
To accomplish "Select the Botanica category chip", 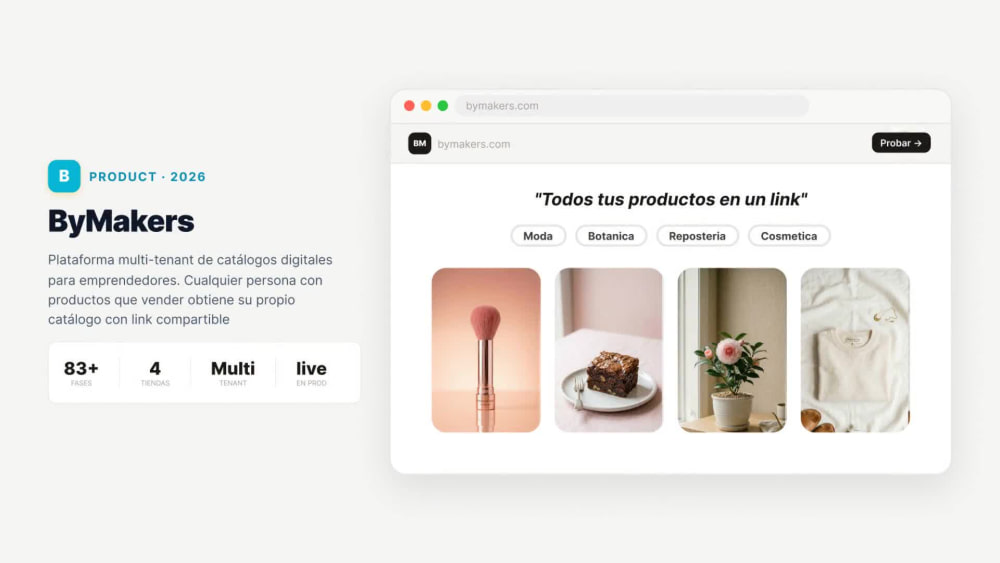I will pos(611,236).
